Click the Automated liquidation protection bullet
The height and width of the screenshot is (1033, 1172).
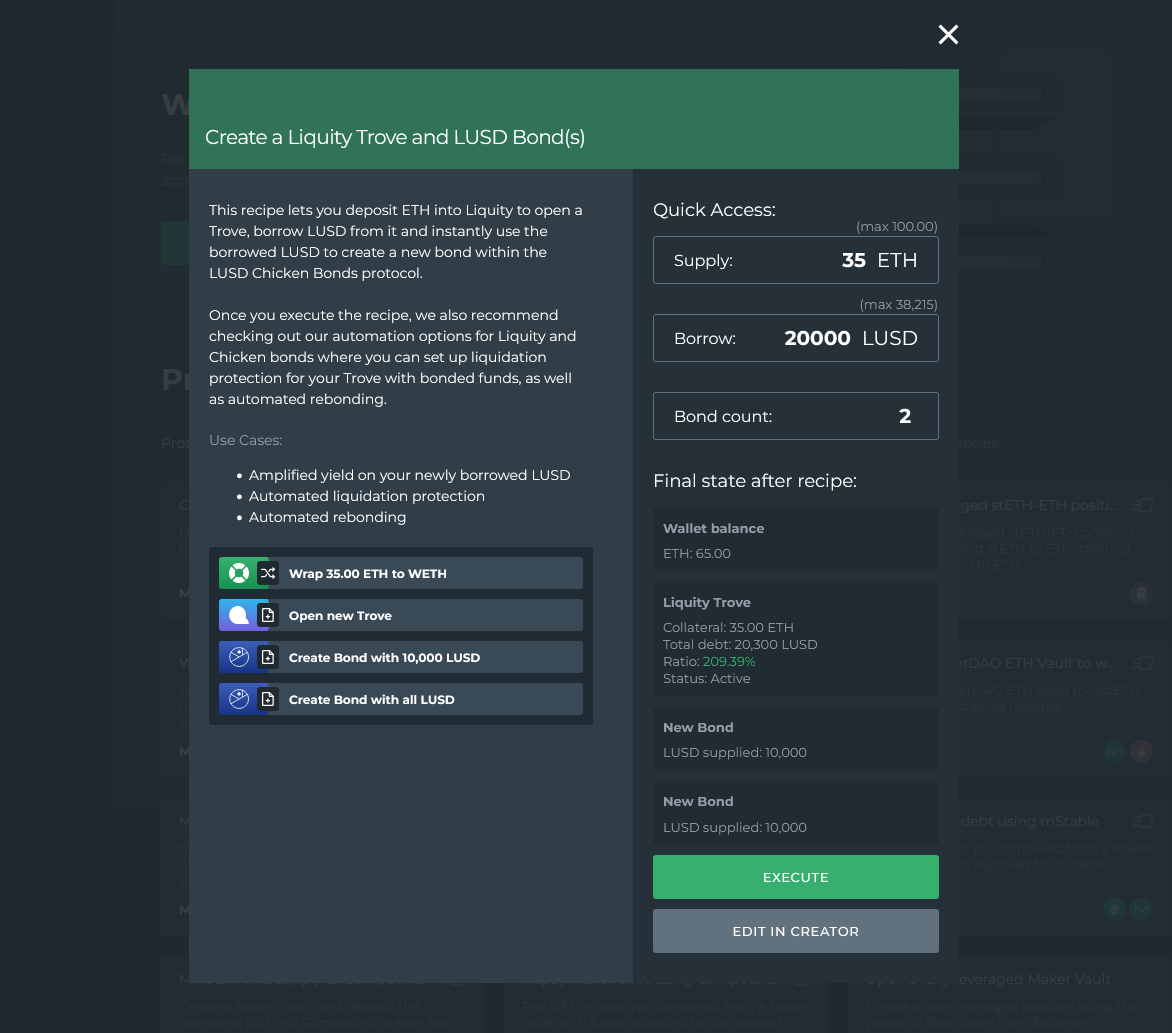(x=366, y=496)
